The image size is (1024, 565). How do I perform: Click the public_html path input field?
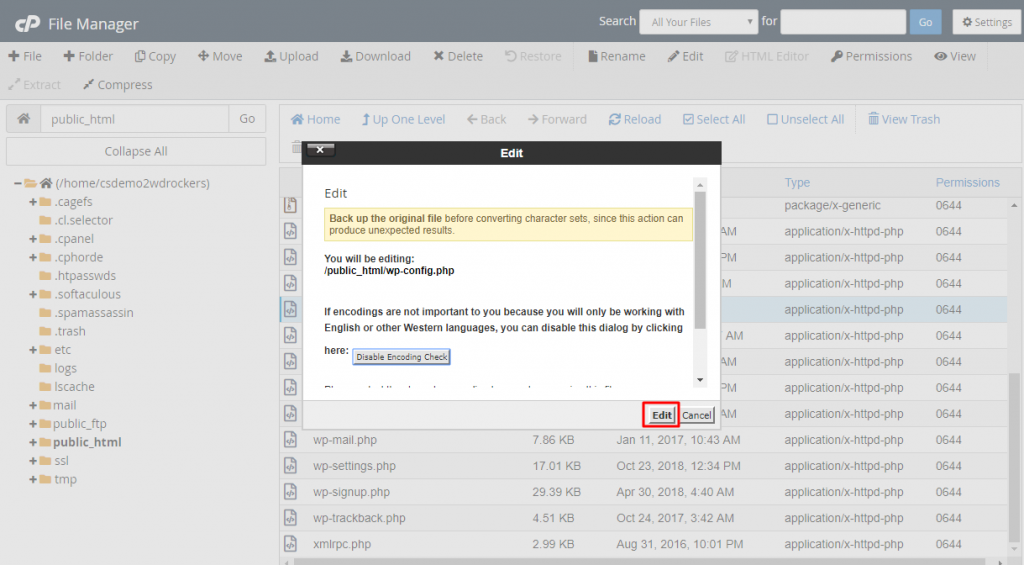click(x=135, y=119)
